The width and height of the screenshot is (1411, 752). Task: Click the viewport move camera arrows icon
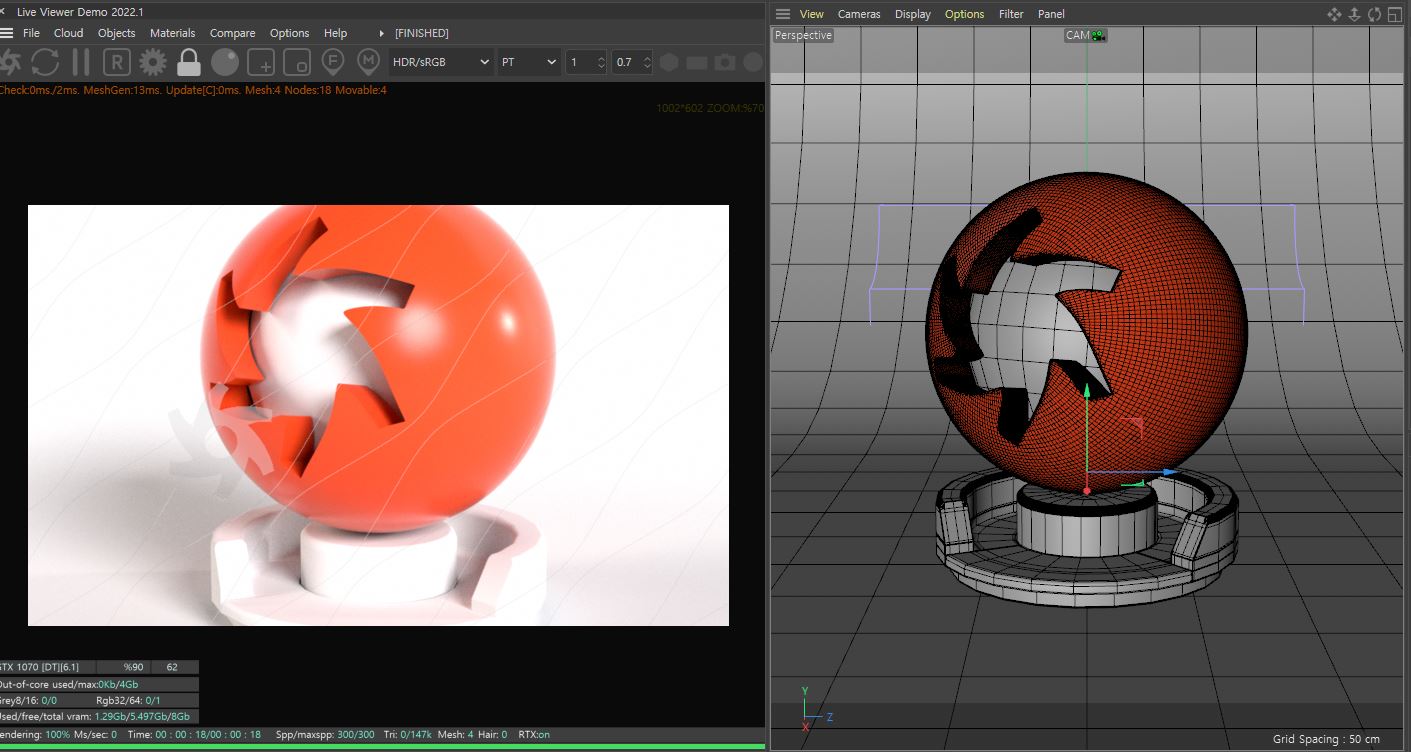[x=1334, y=14]
